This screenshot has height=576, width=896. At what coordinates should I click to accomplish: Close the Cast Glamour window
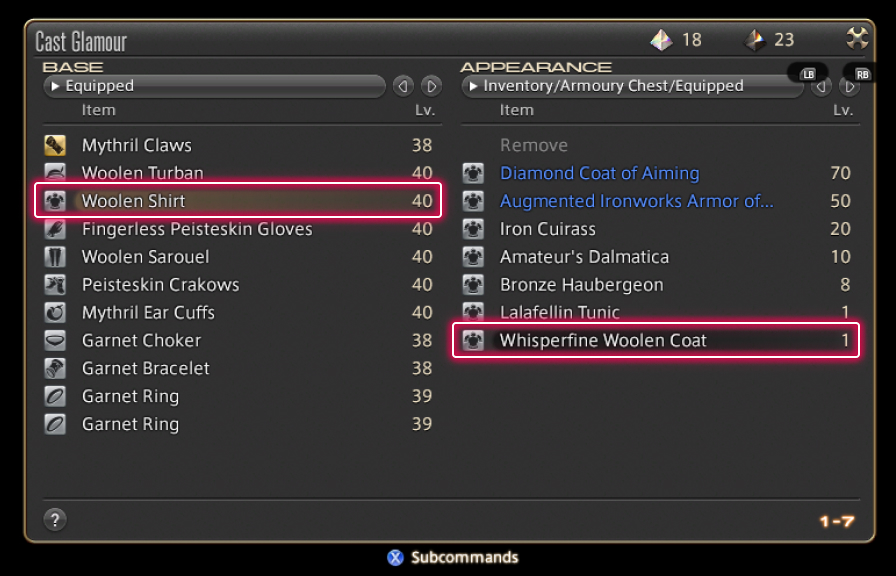tap(857, 39)
